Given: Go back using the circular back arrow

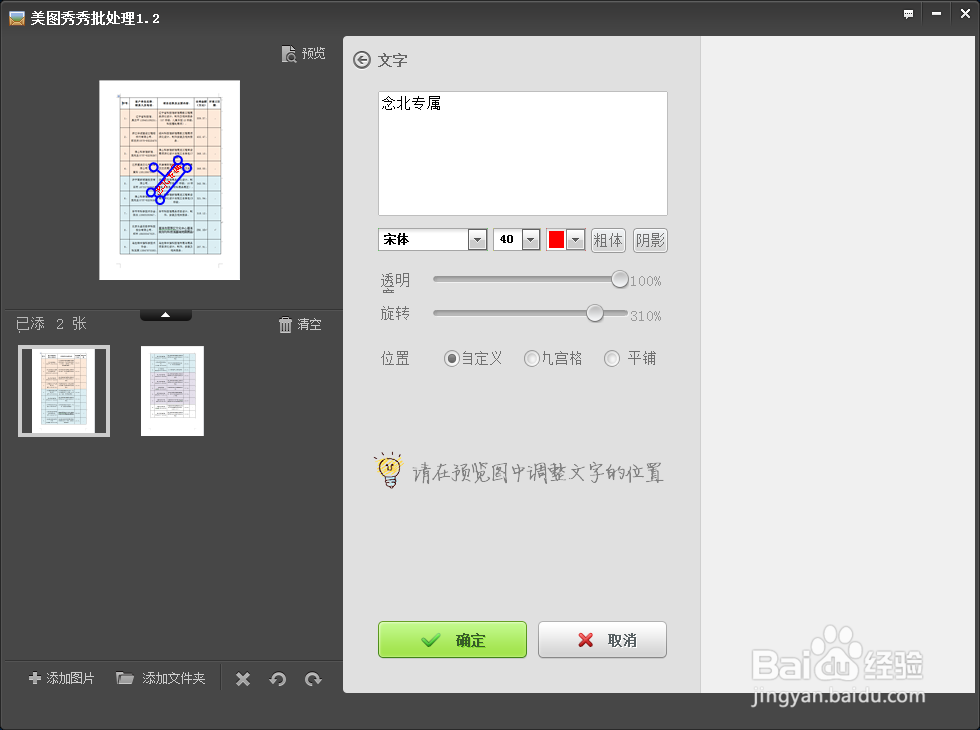Looking at the screenshot, I should point(360,60).
